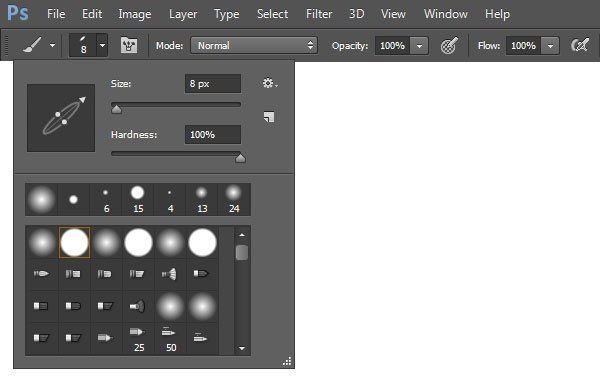
Task: Click the Brush tool preset icon
Action: click(32, 45)
